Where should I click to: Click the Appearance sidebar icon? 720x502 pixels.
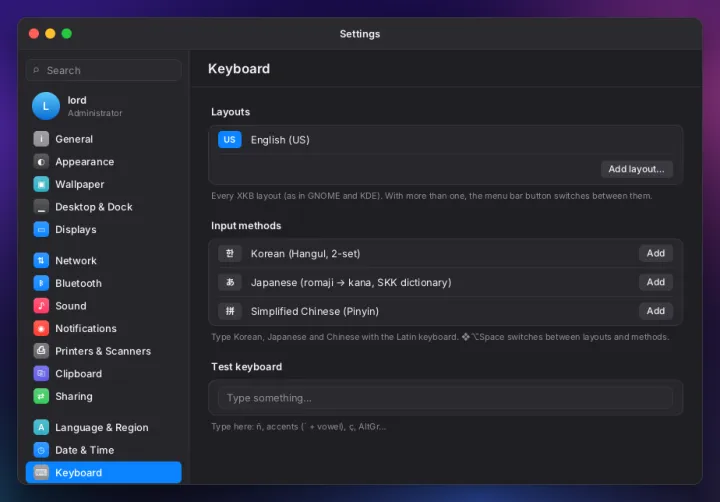click(41, 162)
